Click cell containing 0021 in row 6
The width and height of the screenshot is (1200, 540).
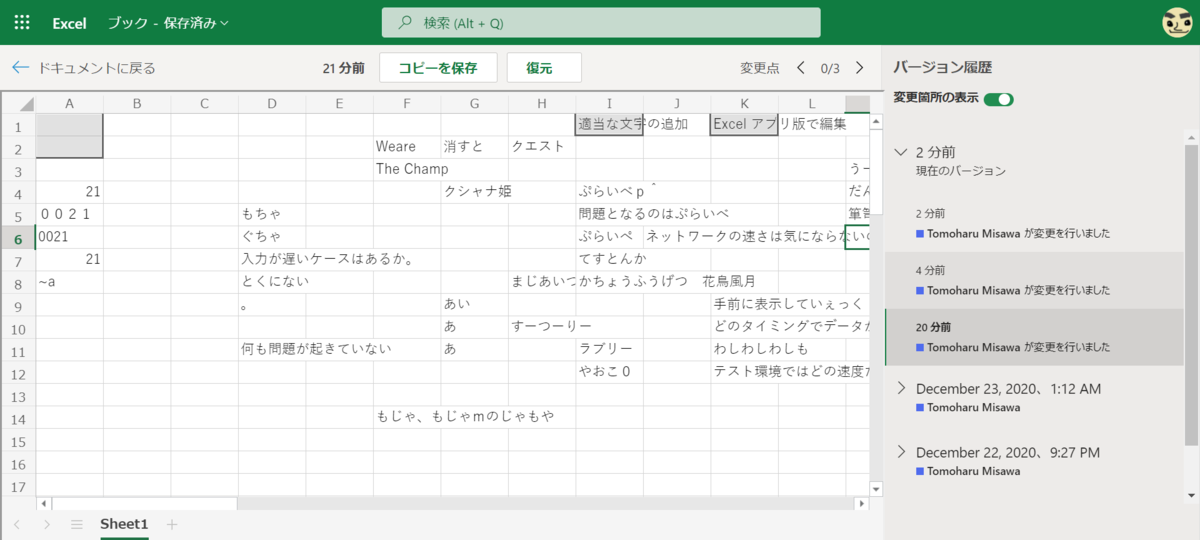[69, 237]
